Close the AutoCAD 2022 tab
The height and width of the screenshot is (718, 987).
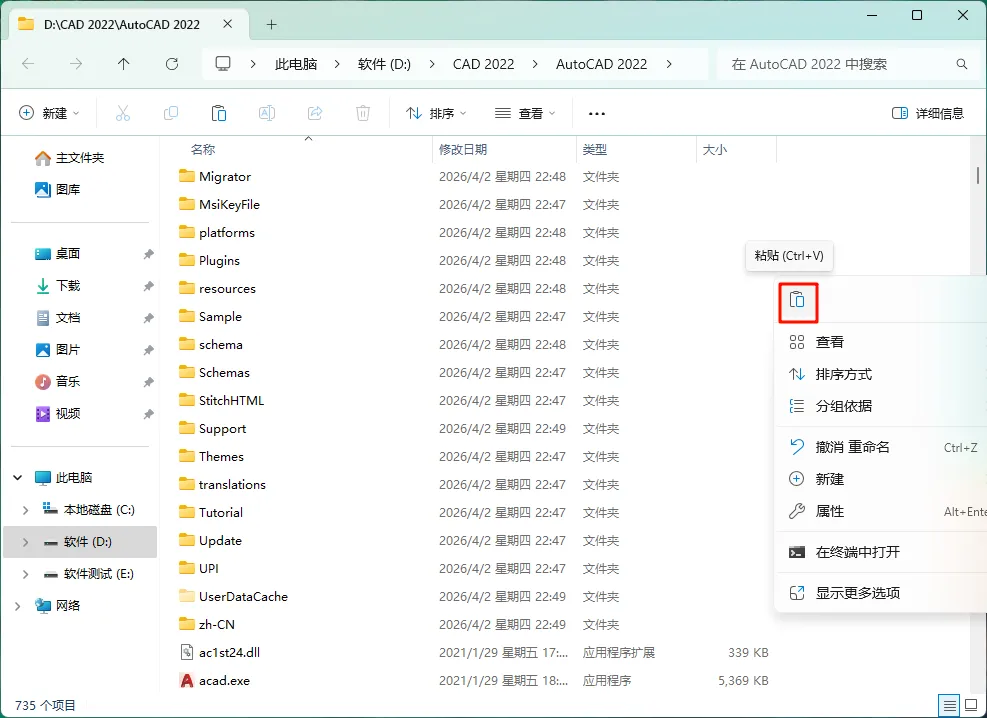[228, 24]
